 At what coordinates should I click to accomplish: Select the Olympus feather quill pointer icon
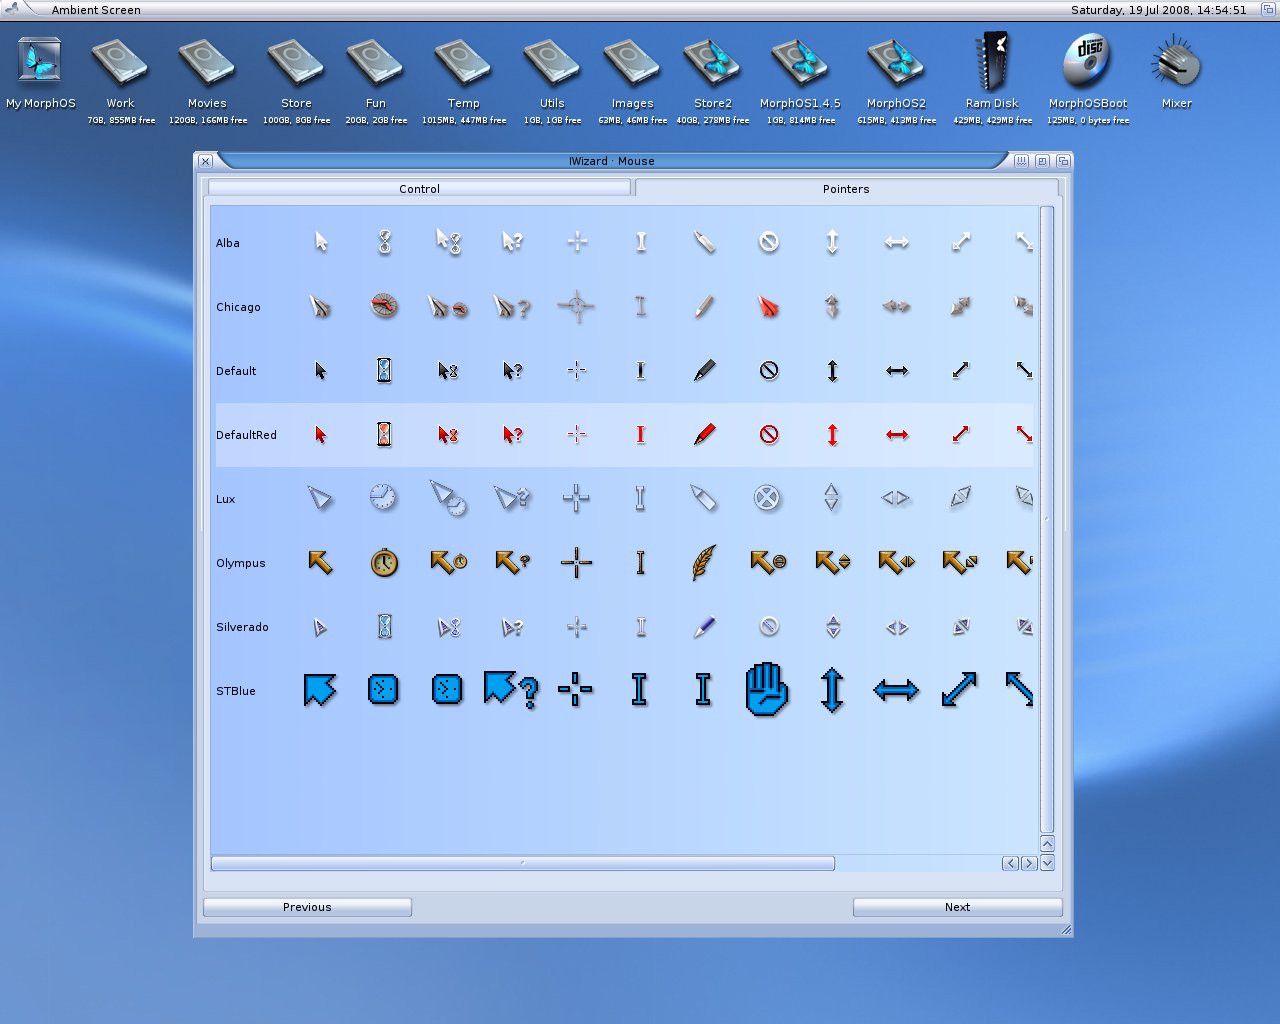(x=704, y=562)
